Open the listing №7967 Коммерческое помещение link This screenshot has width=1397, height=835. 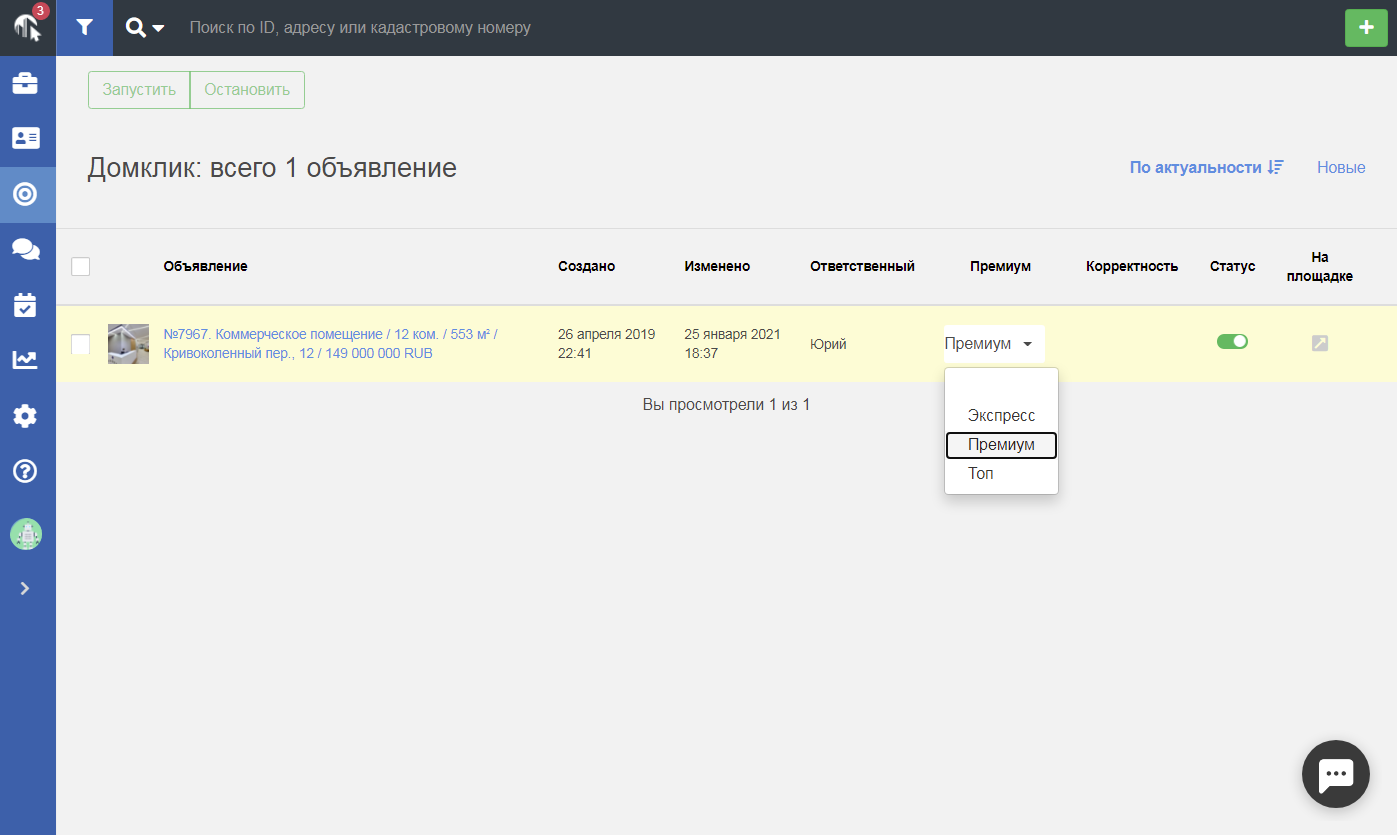(x=331, y=344)
